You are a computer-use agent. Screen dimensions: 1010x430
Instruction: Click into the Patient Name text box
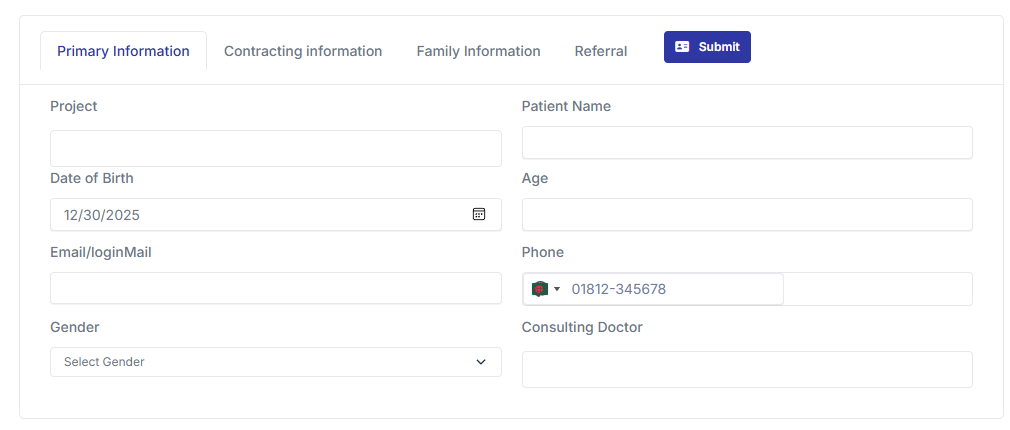(x=747, y=143)
